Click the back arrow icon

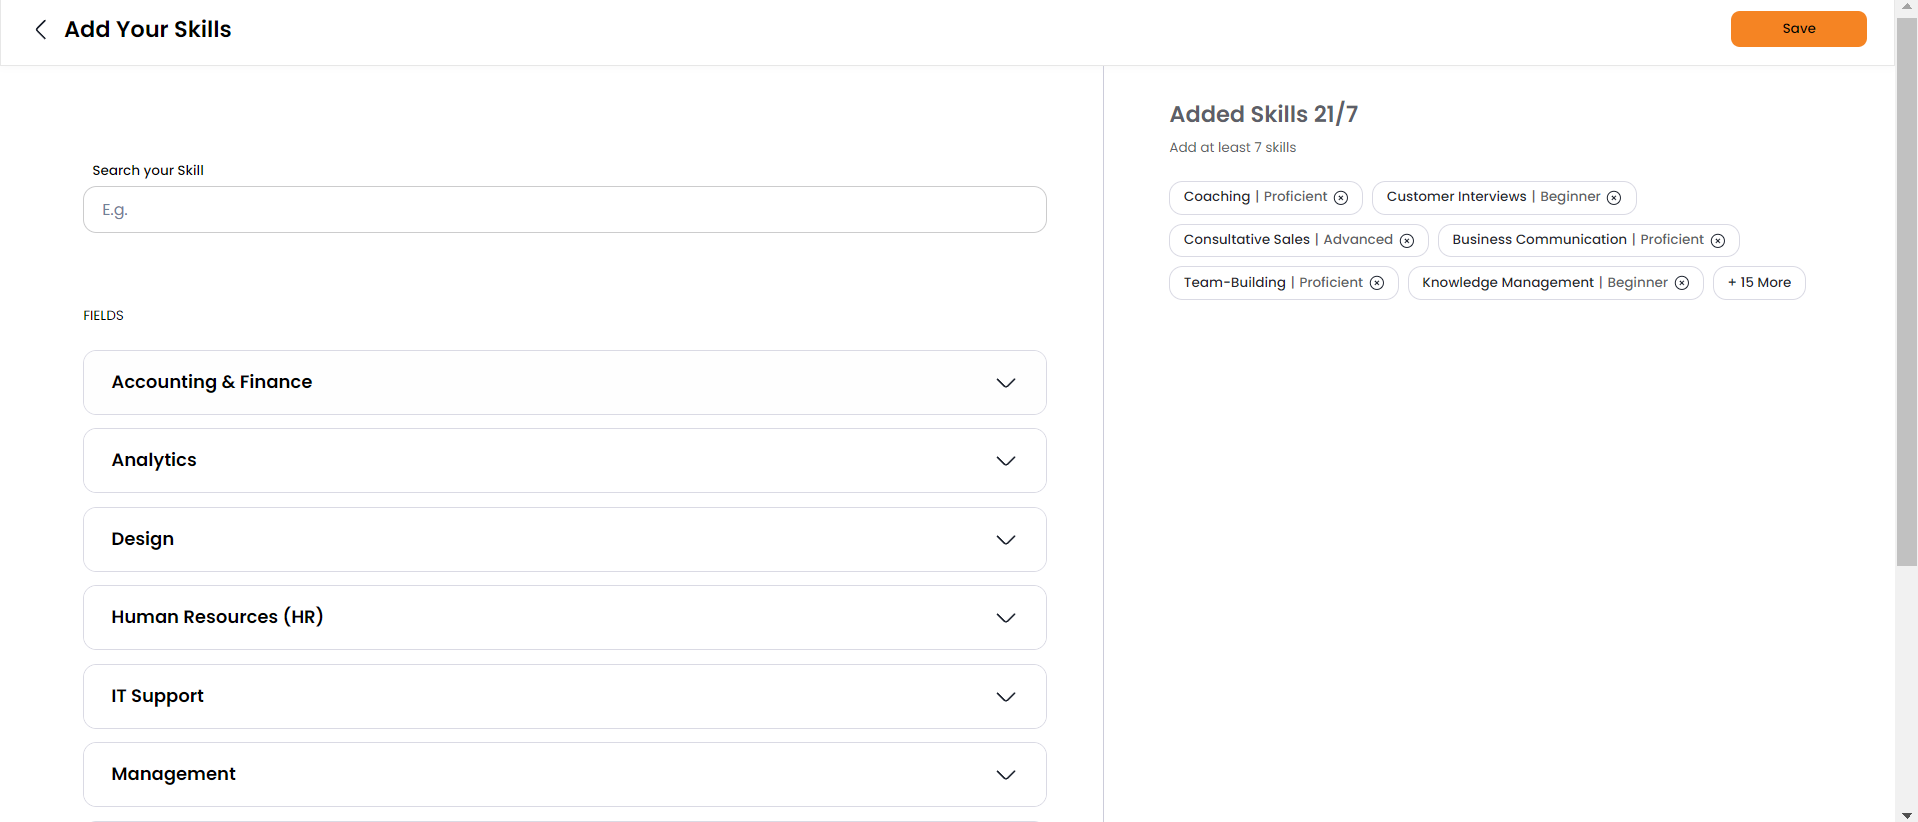[x=41, y=30]
